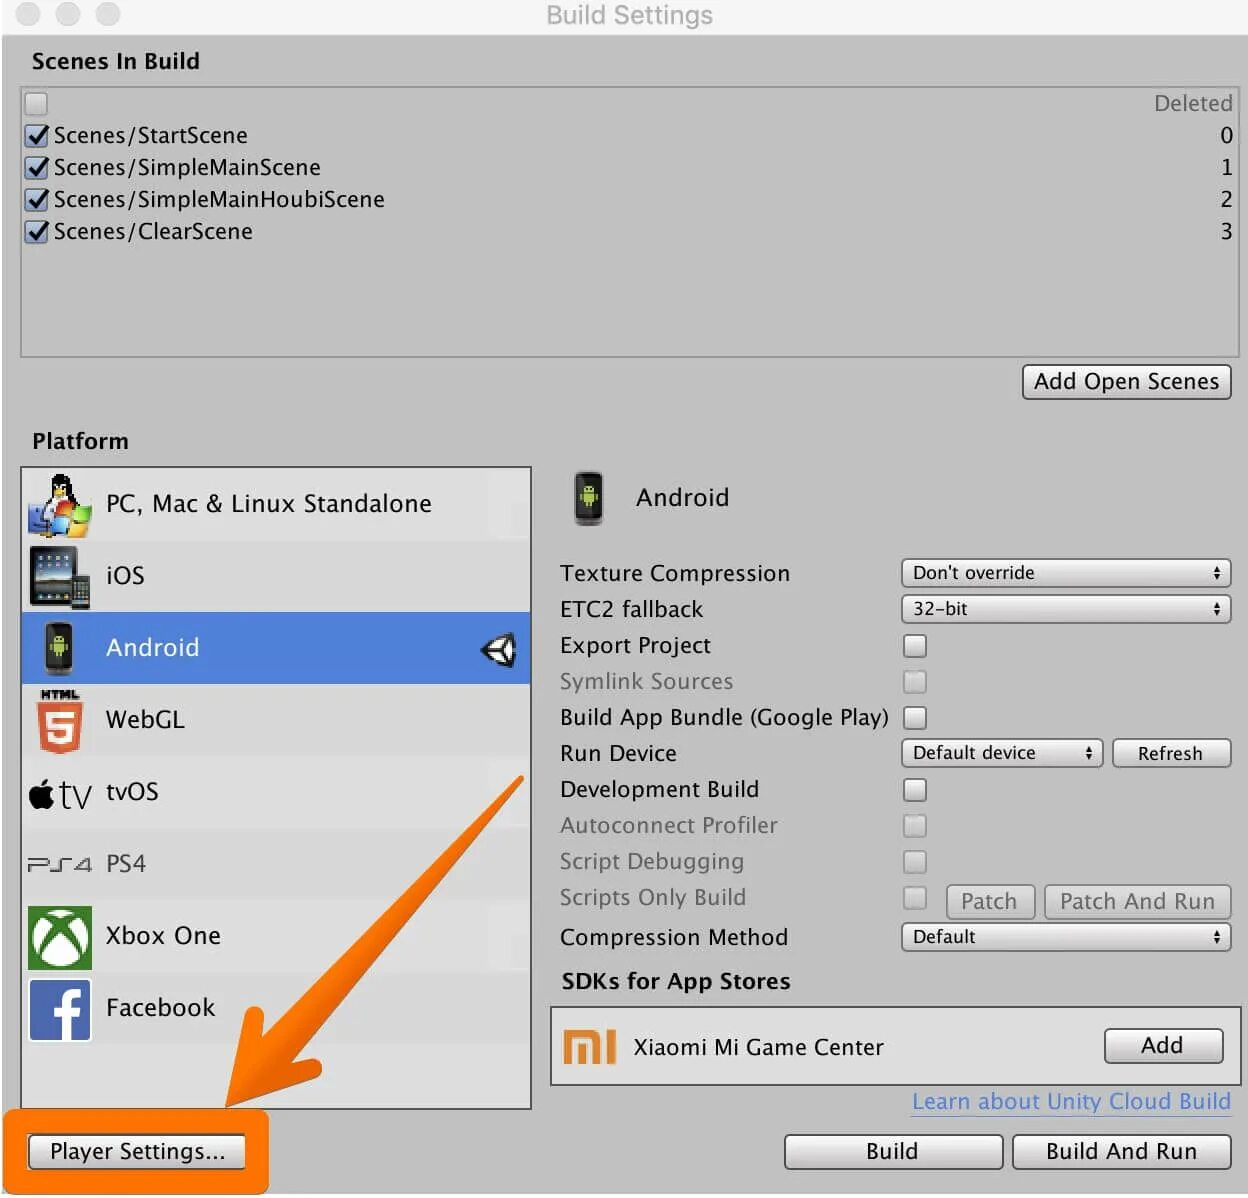Enable the Export Project checkbox

click(x=915, y=646)
